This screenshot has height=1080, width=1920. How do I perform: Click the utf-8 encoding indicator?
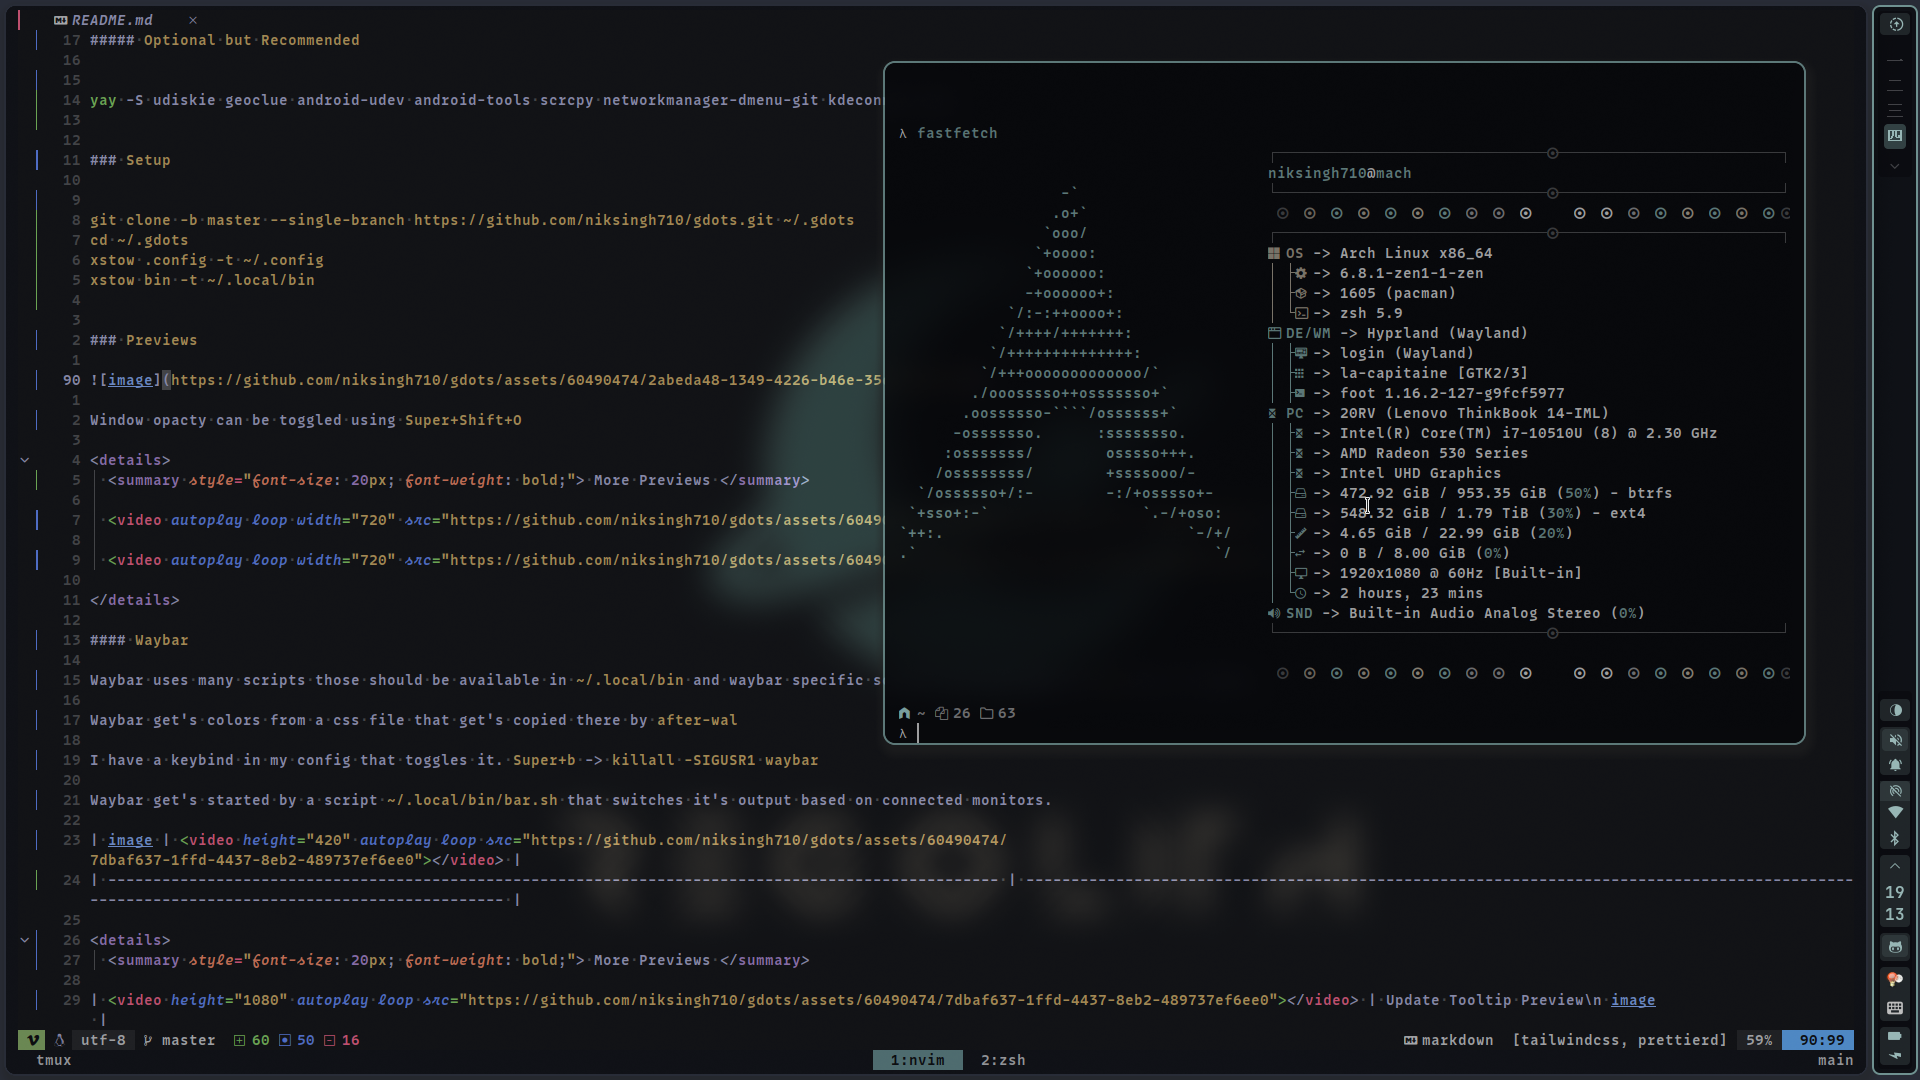click(103, 1040)
